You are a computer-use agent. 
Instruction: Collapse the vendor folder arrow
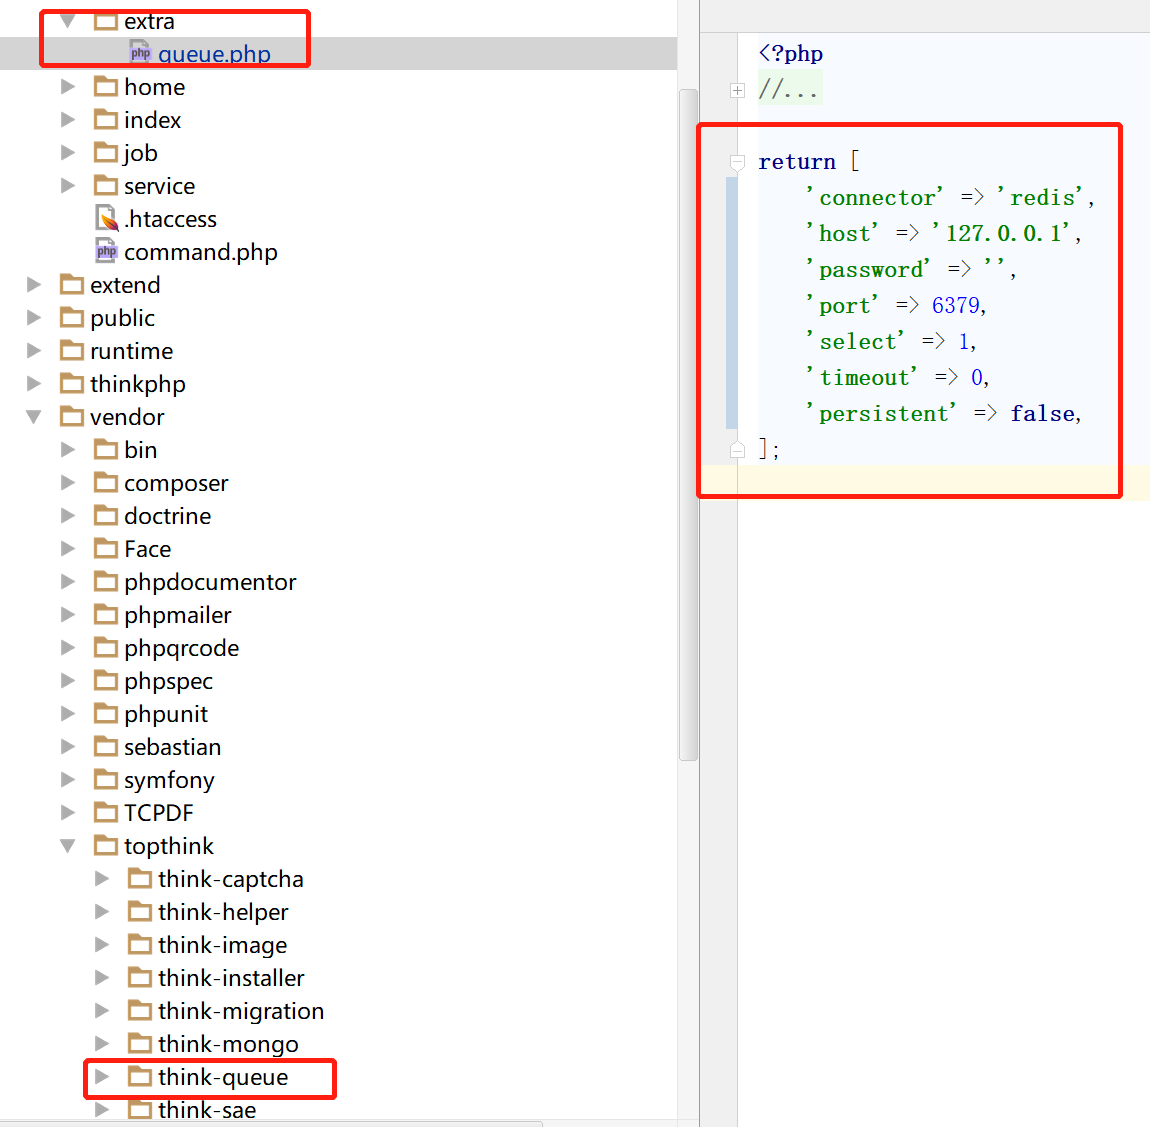(34, 416)
